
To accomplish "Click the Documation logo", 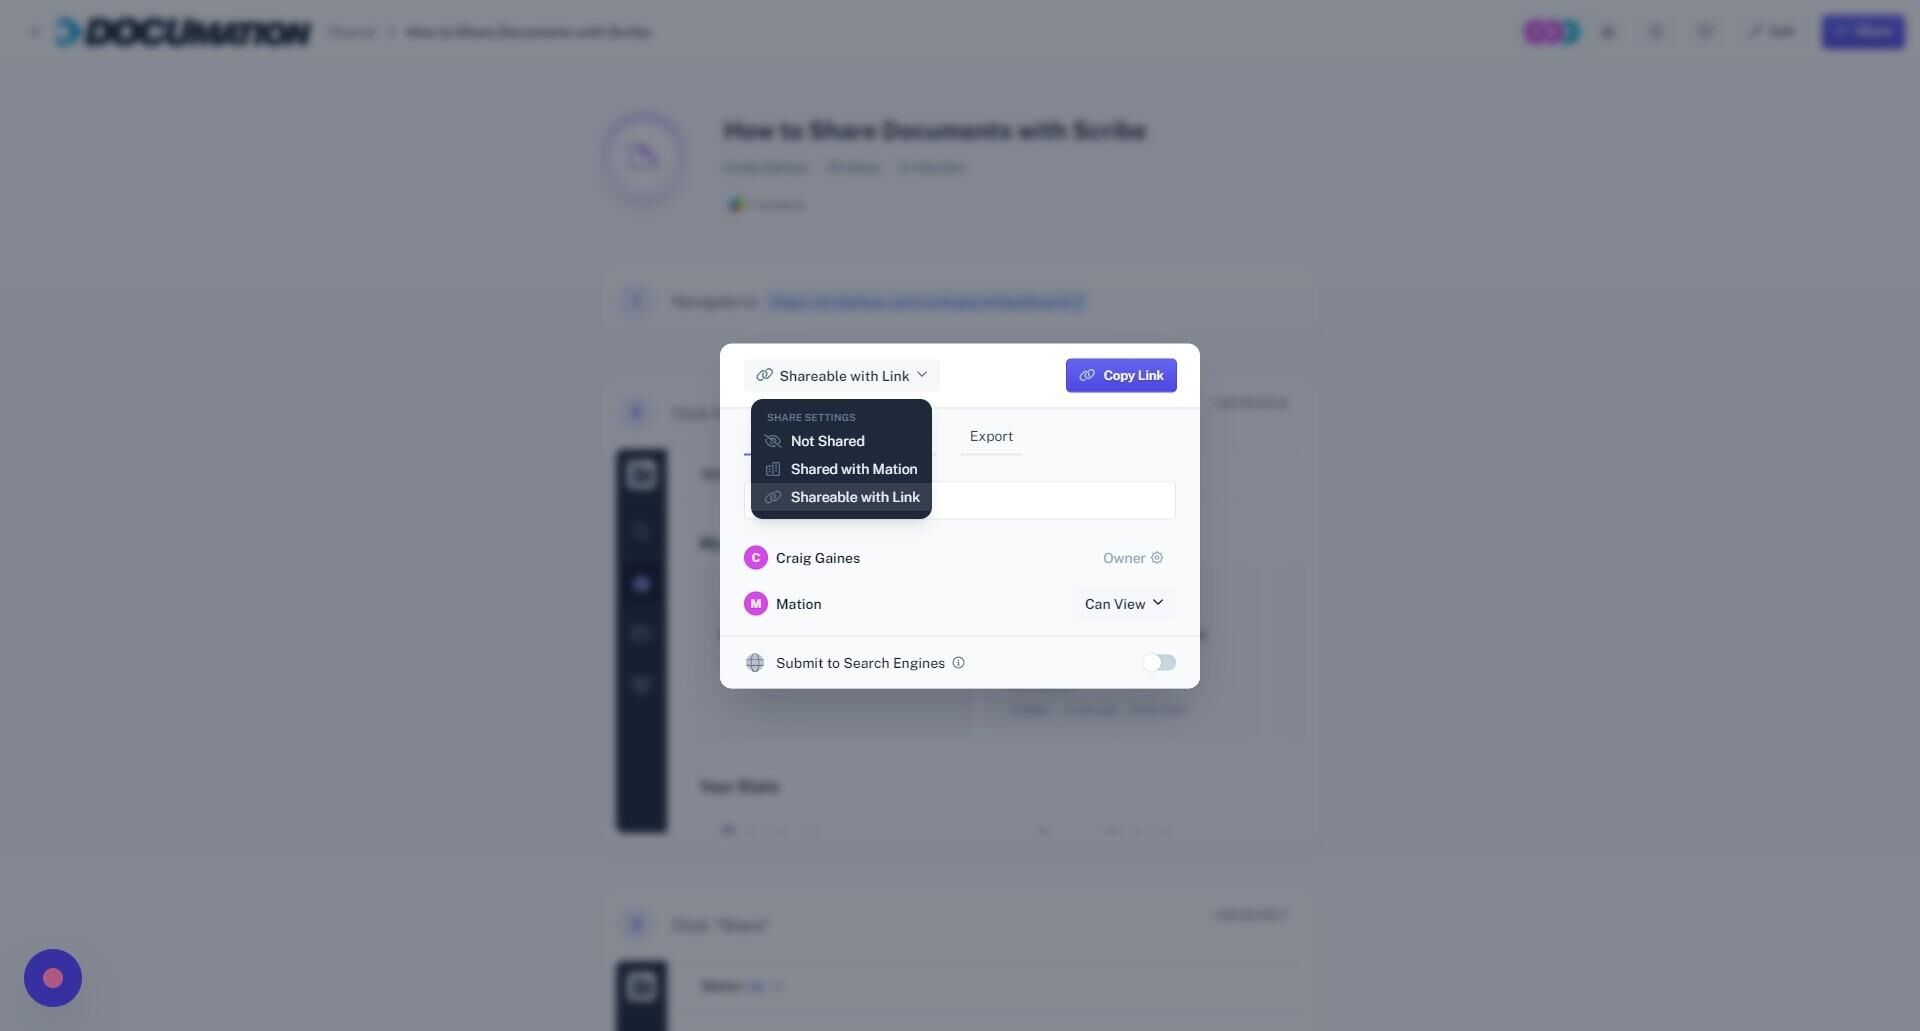I will click(x=183, y=32).
